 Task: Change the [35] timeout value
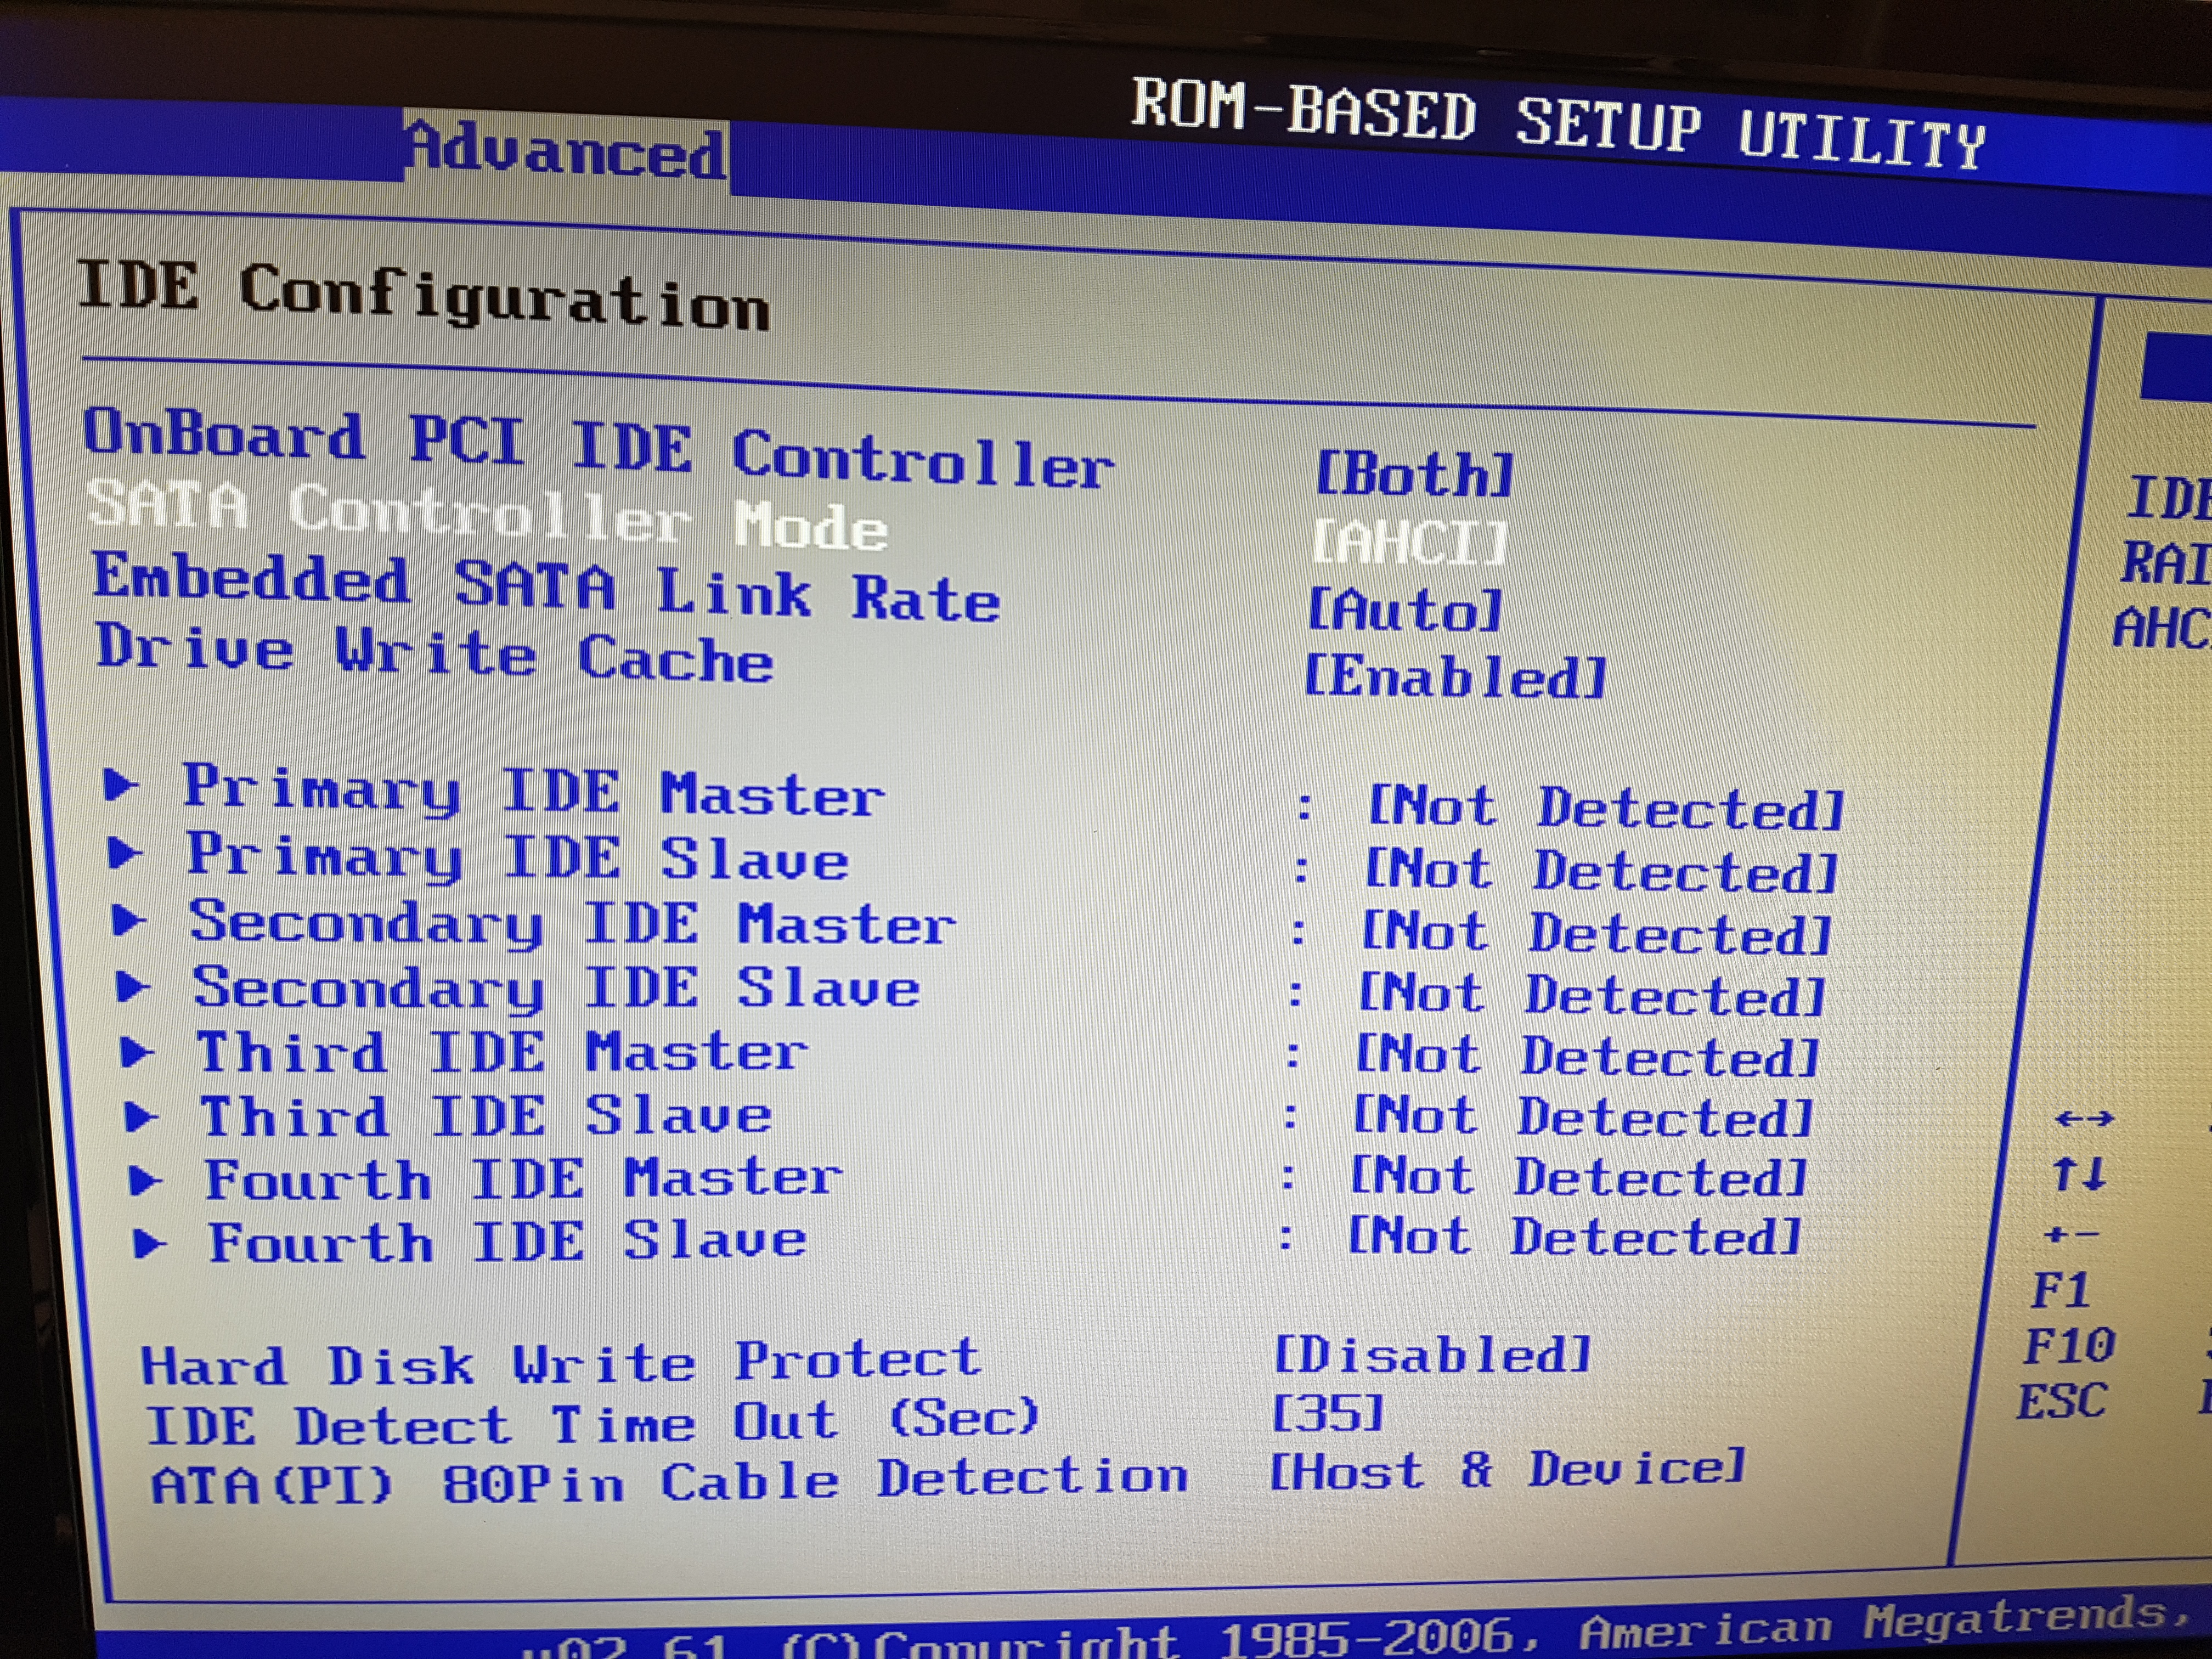(1328, 1414)
